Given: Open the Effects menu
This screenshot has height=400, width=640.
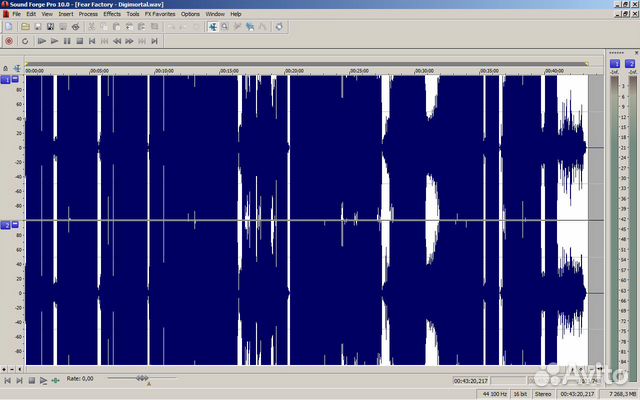Looking at the screenshot, I should pos(112,14).
